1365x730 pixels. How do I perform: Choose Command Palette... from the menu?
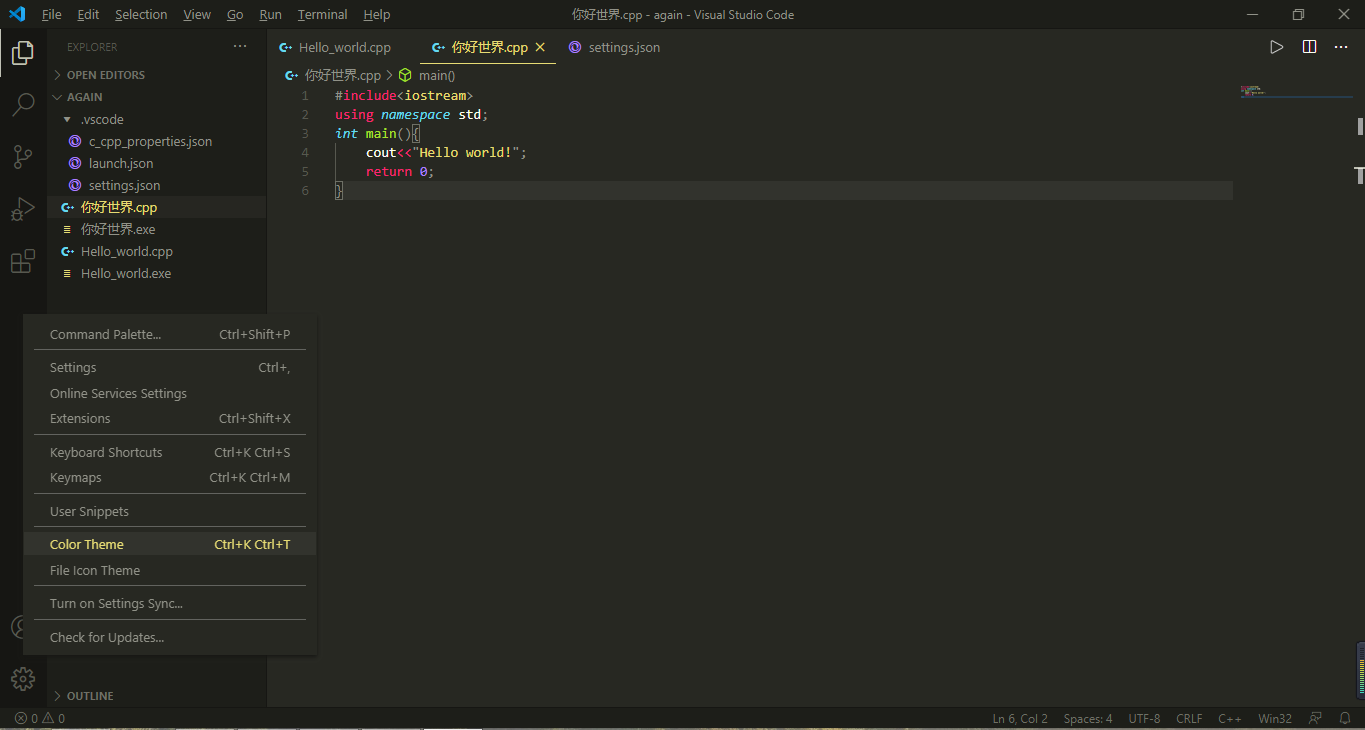[170, 335]
